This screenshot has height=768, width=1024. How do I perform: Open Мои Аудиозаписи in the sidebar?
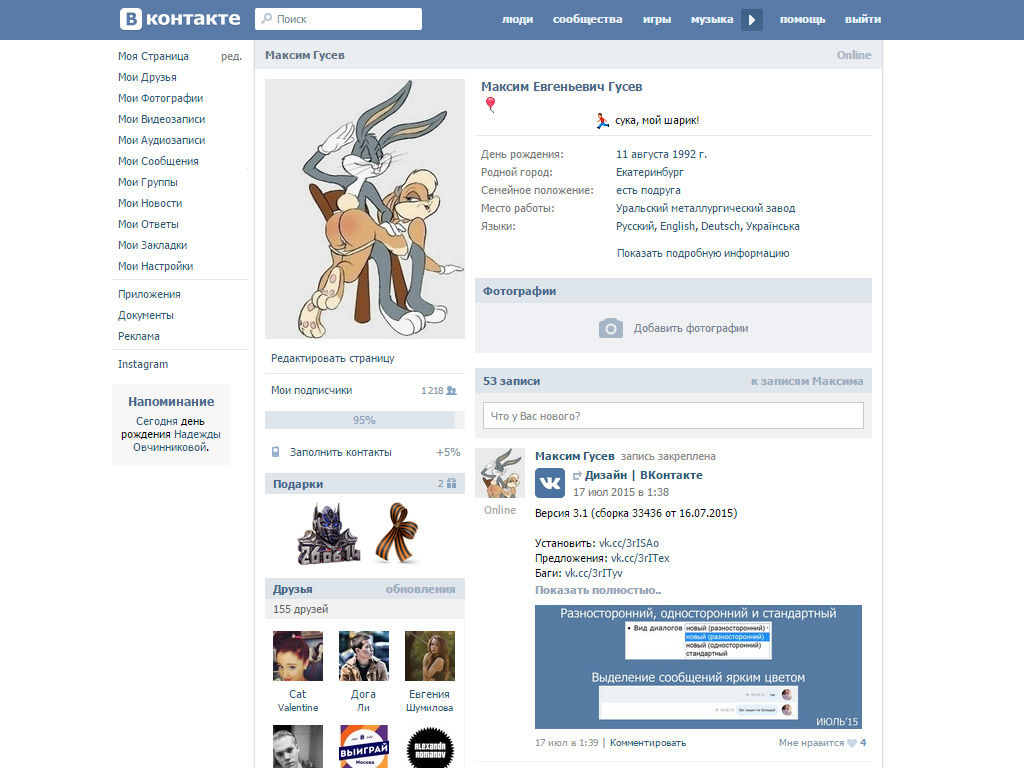(161, 140)
